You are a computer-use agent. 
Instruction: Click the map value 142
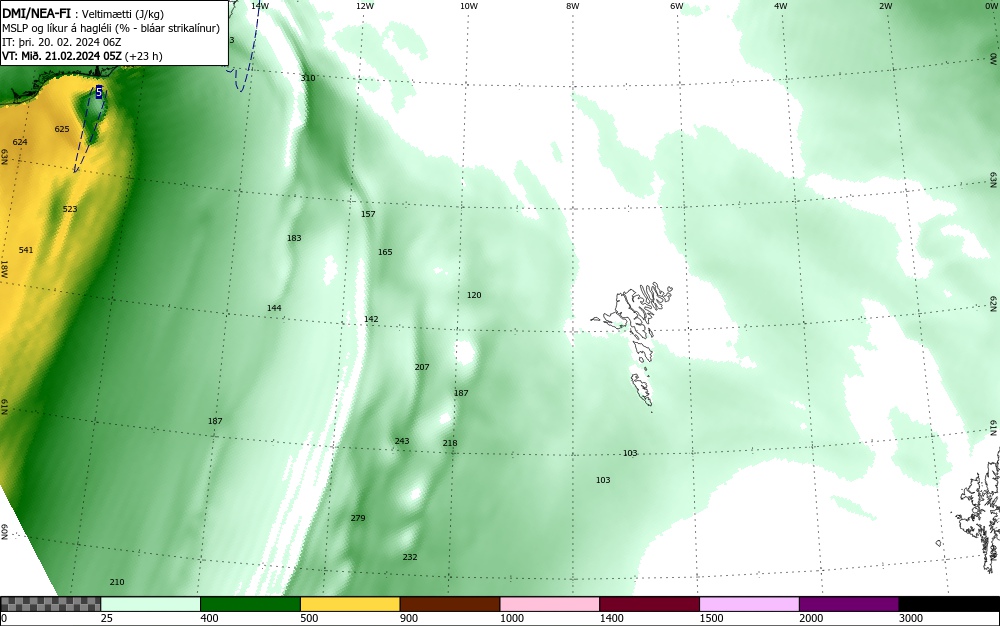coord(371,319)
